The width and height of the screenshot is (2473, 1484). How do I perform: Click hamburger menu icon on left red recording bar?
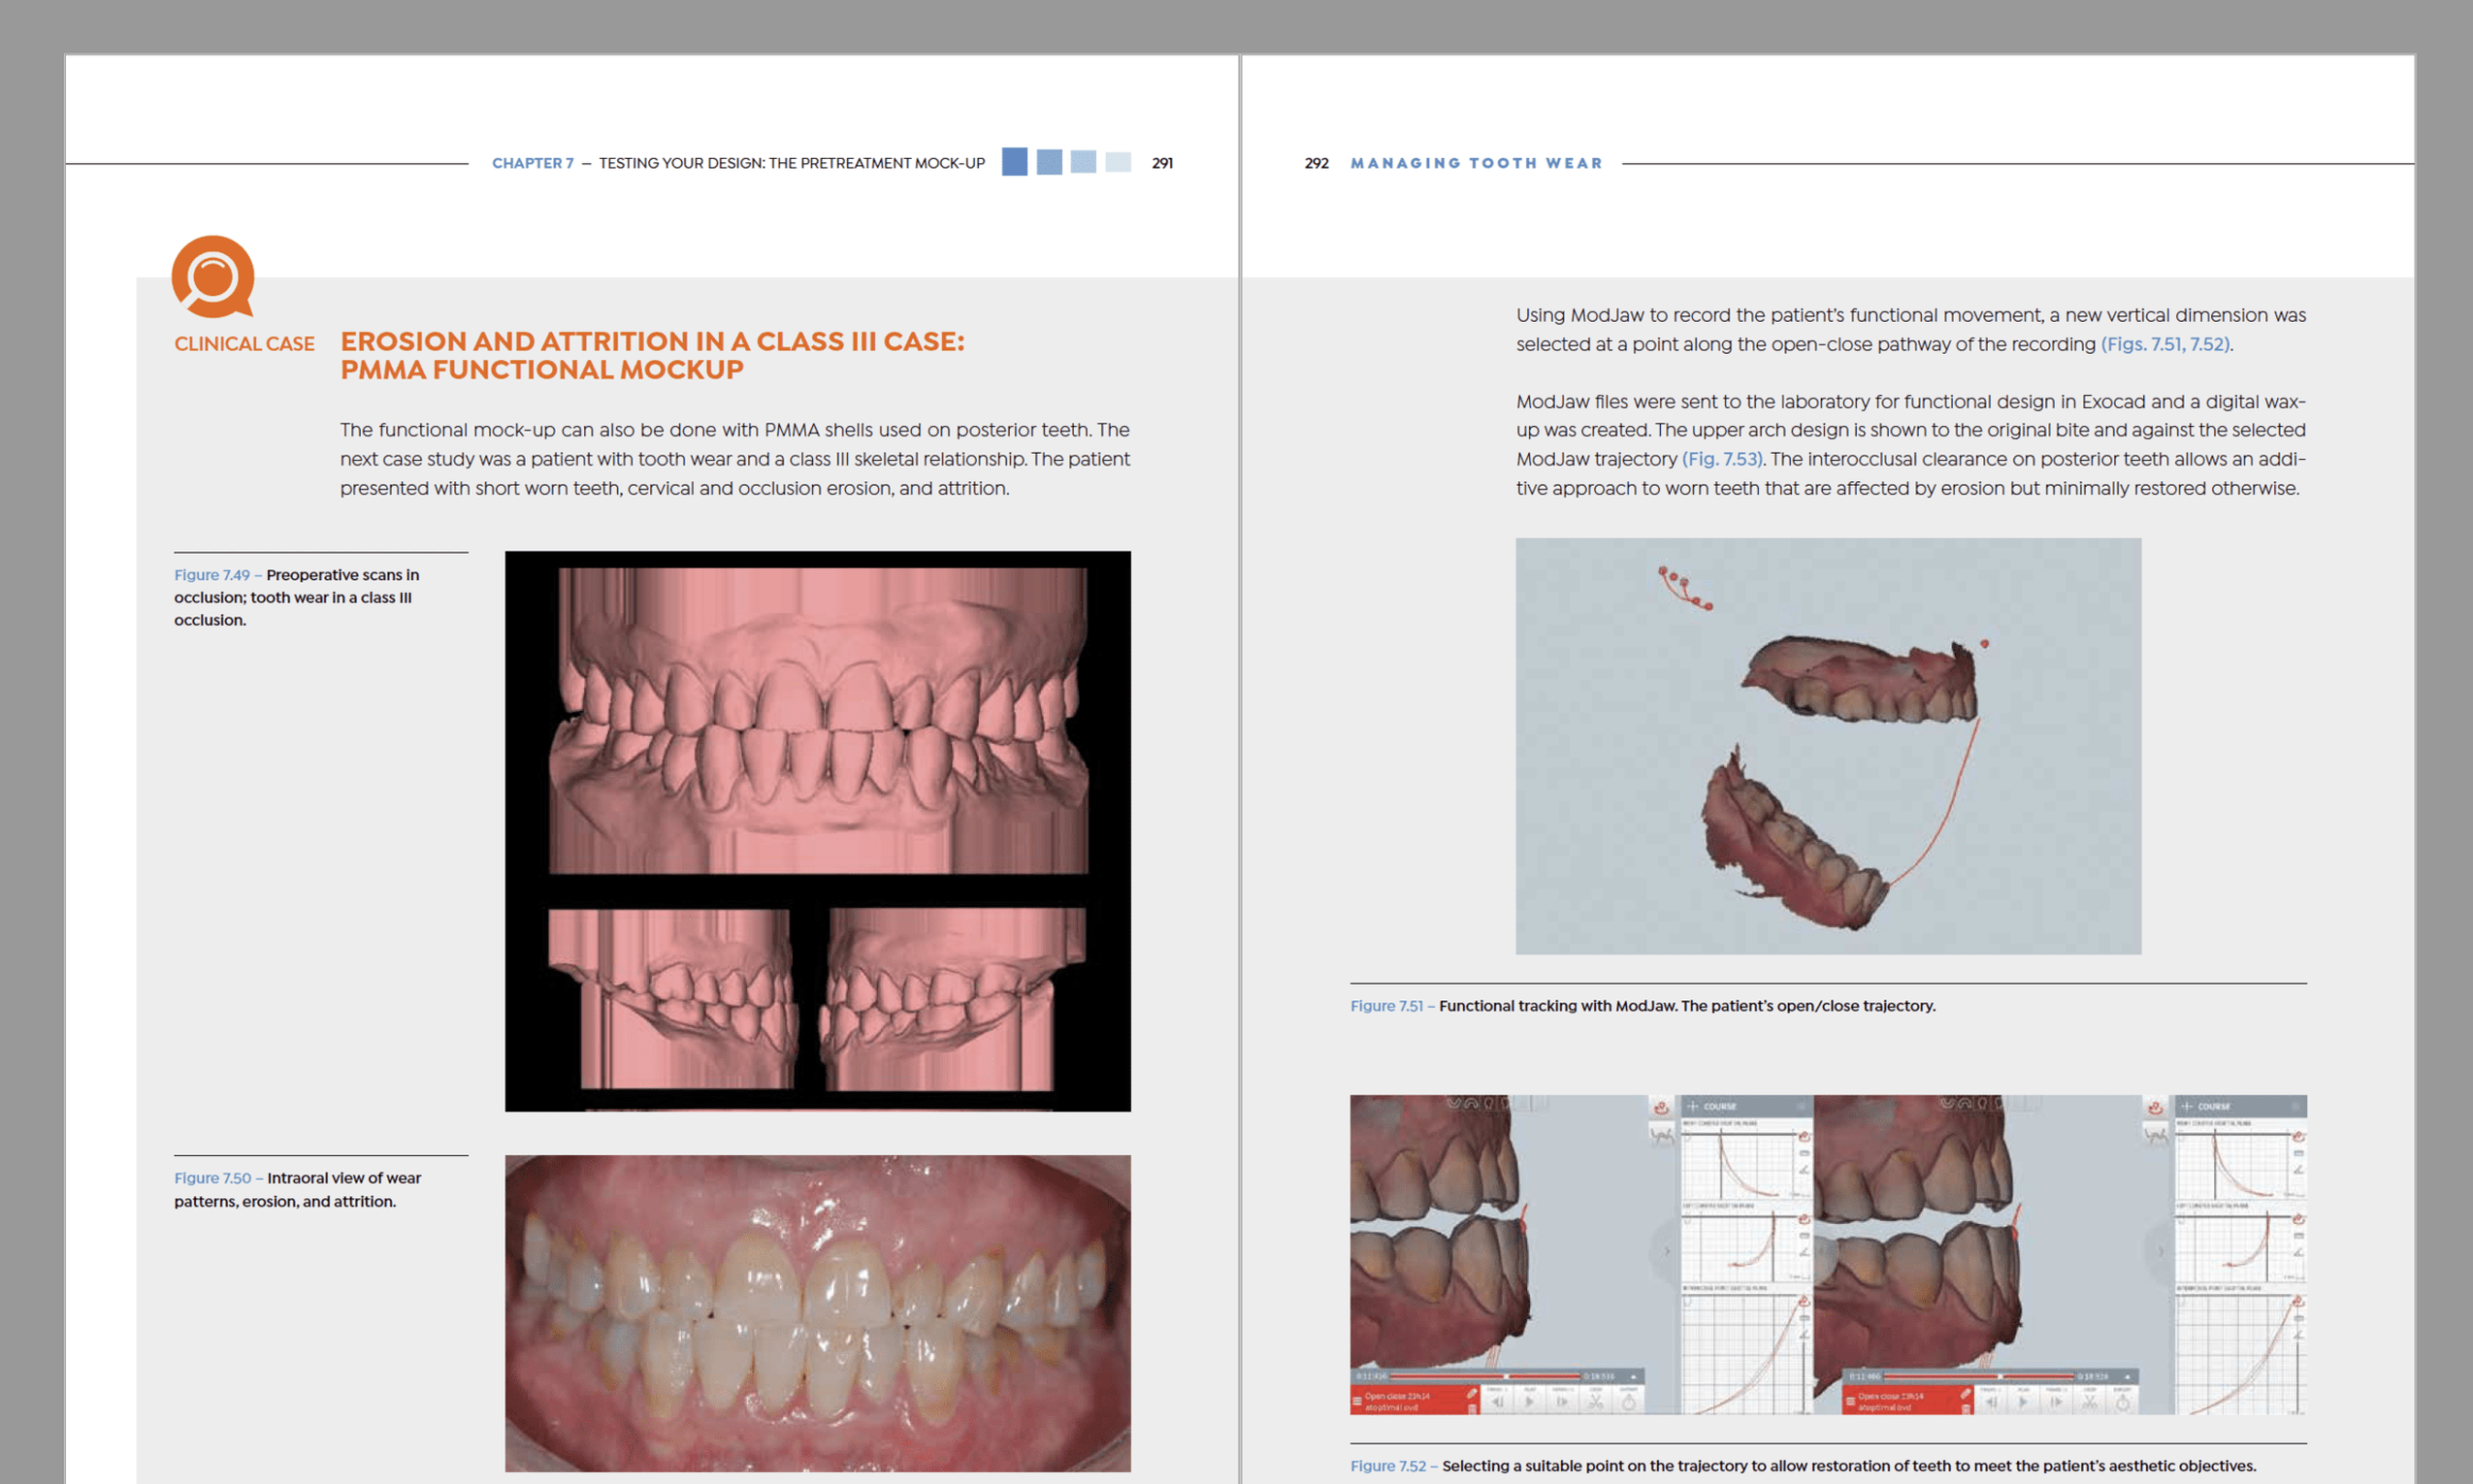(1358, 1402)
